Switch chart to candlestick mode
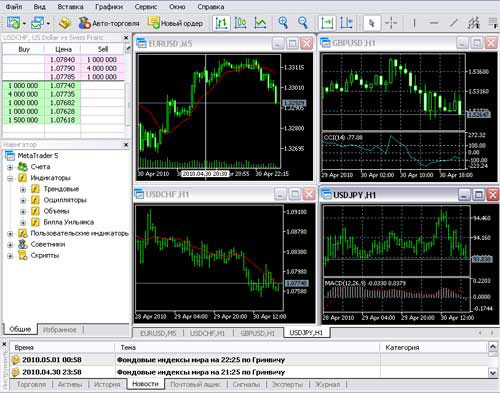The height and width of the screenshot is (393, 500). (x=240, y=23)
